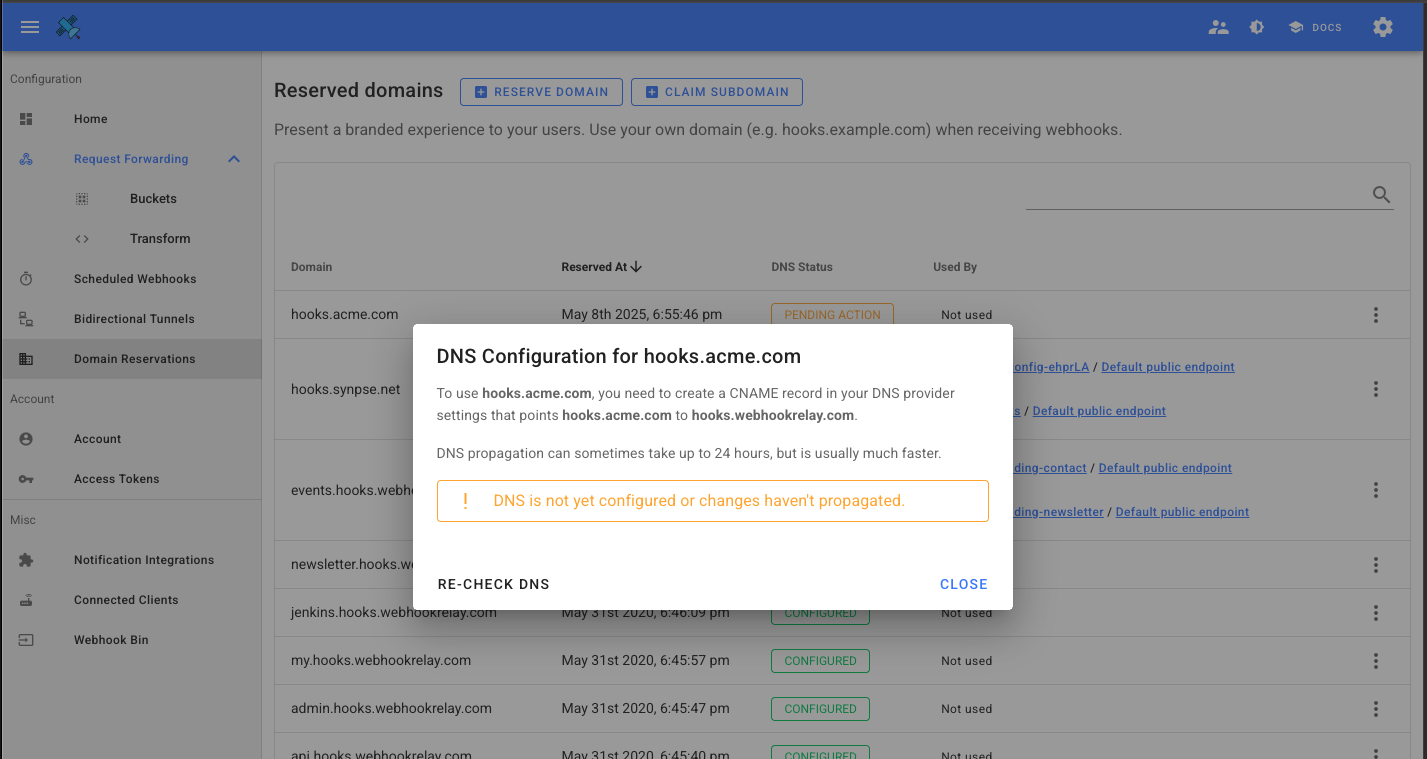This screenshot has height=759, width=1427.
Task: Click the domain search input field
Action: pos(1195,195)
